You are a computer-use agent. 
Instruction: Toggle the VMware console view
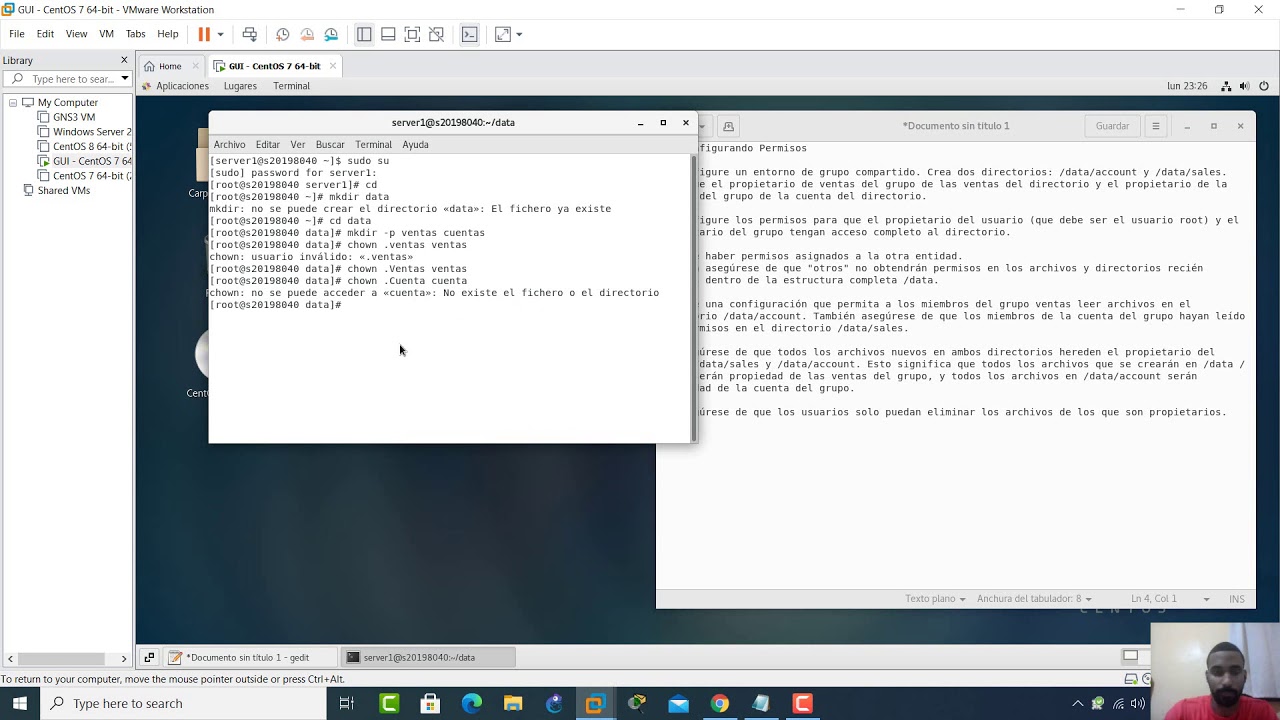click(469, 34)
